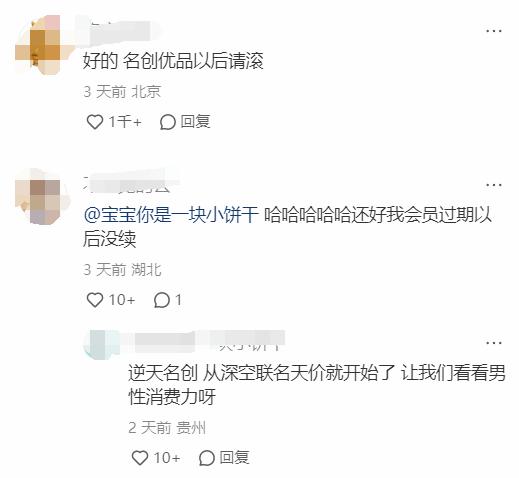Click 回复 text on the Guizhou reply

tap(234, 457)
